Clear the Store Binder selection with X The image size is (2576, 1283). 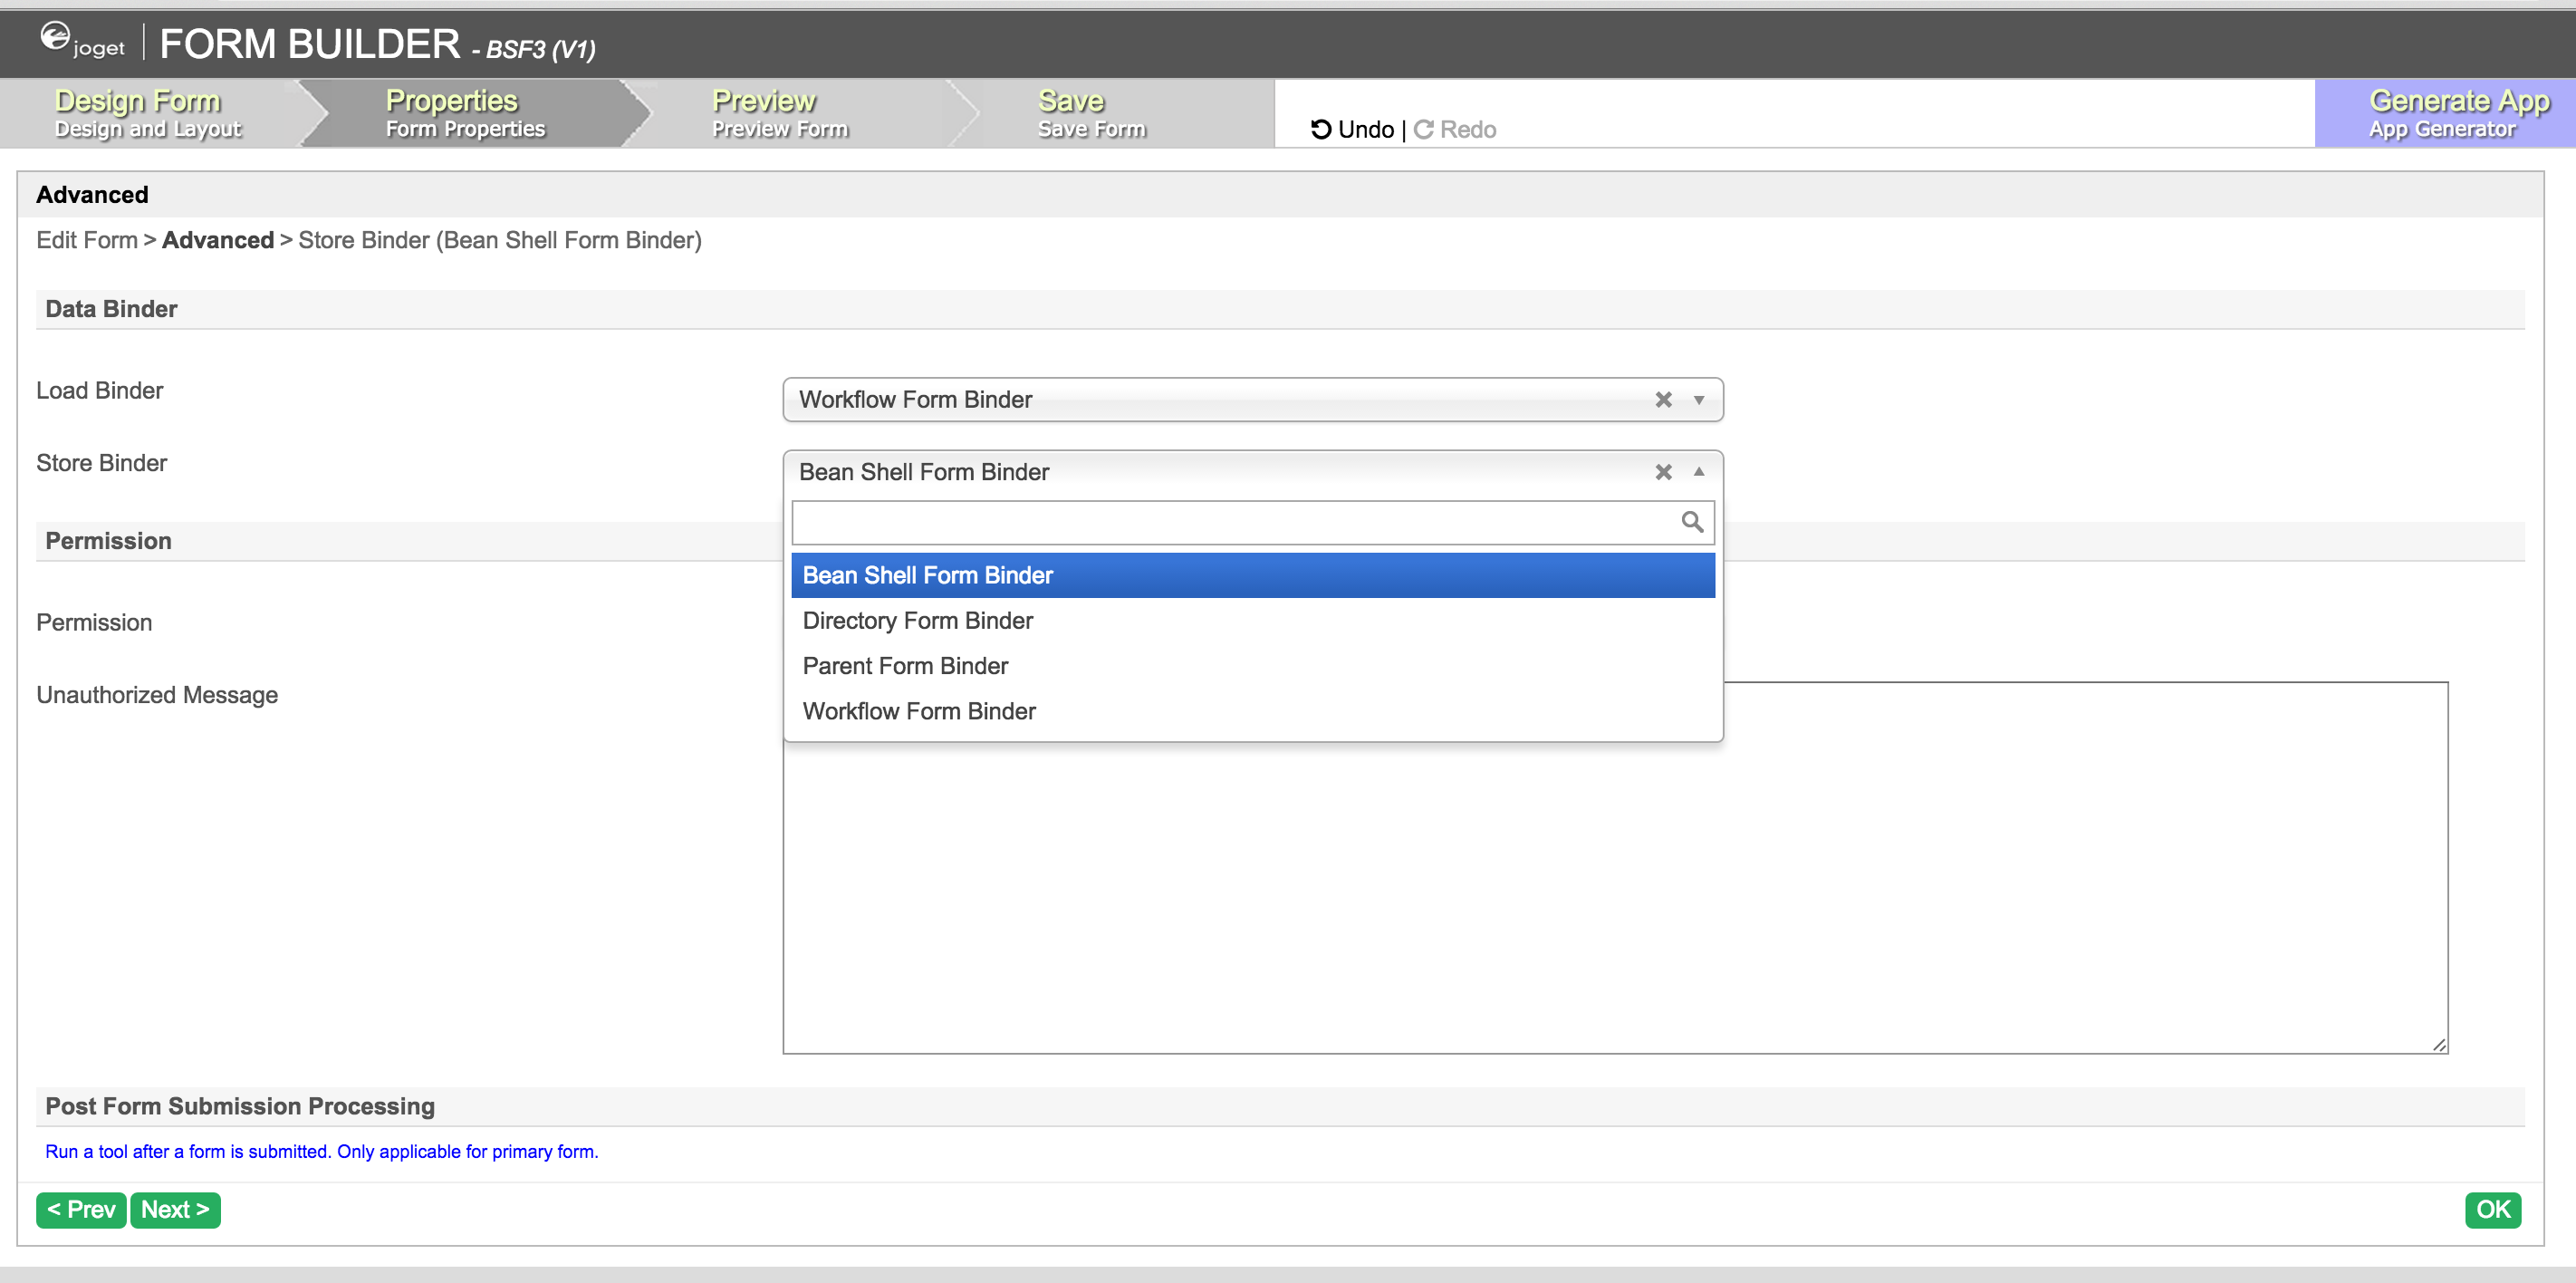tap(1663, 472)
